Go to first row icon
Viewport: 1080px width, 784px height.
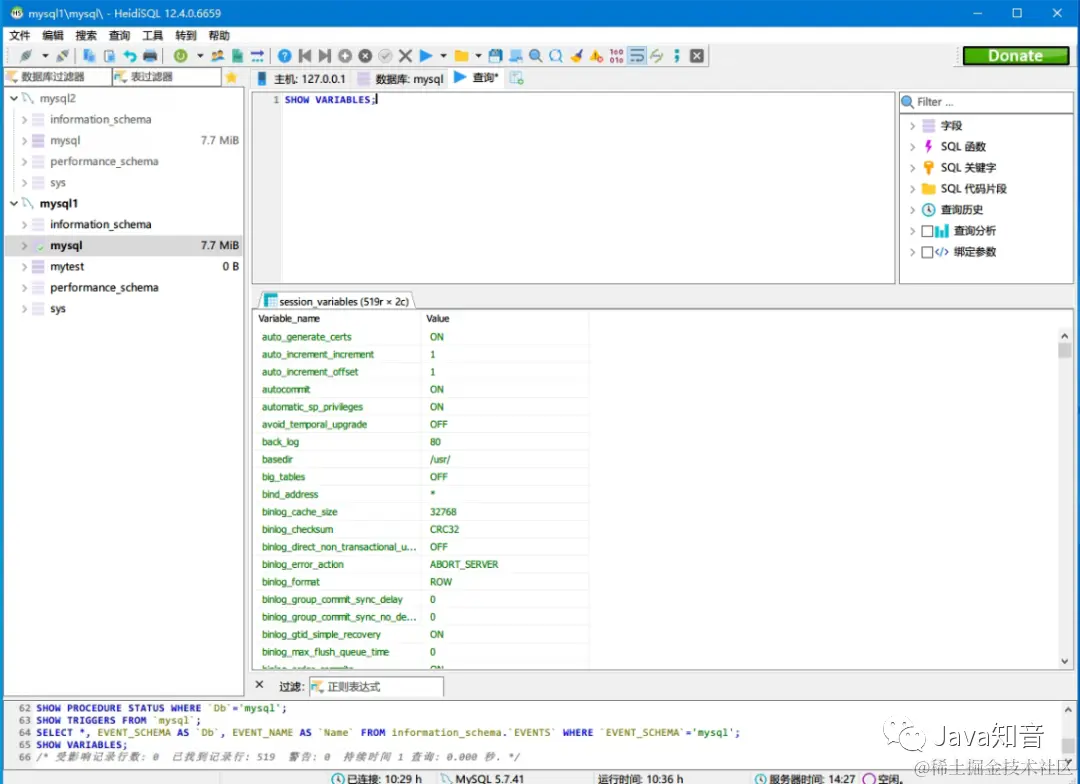click(304, 56)
